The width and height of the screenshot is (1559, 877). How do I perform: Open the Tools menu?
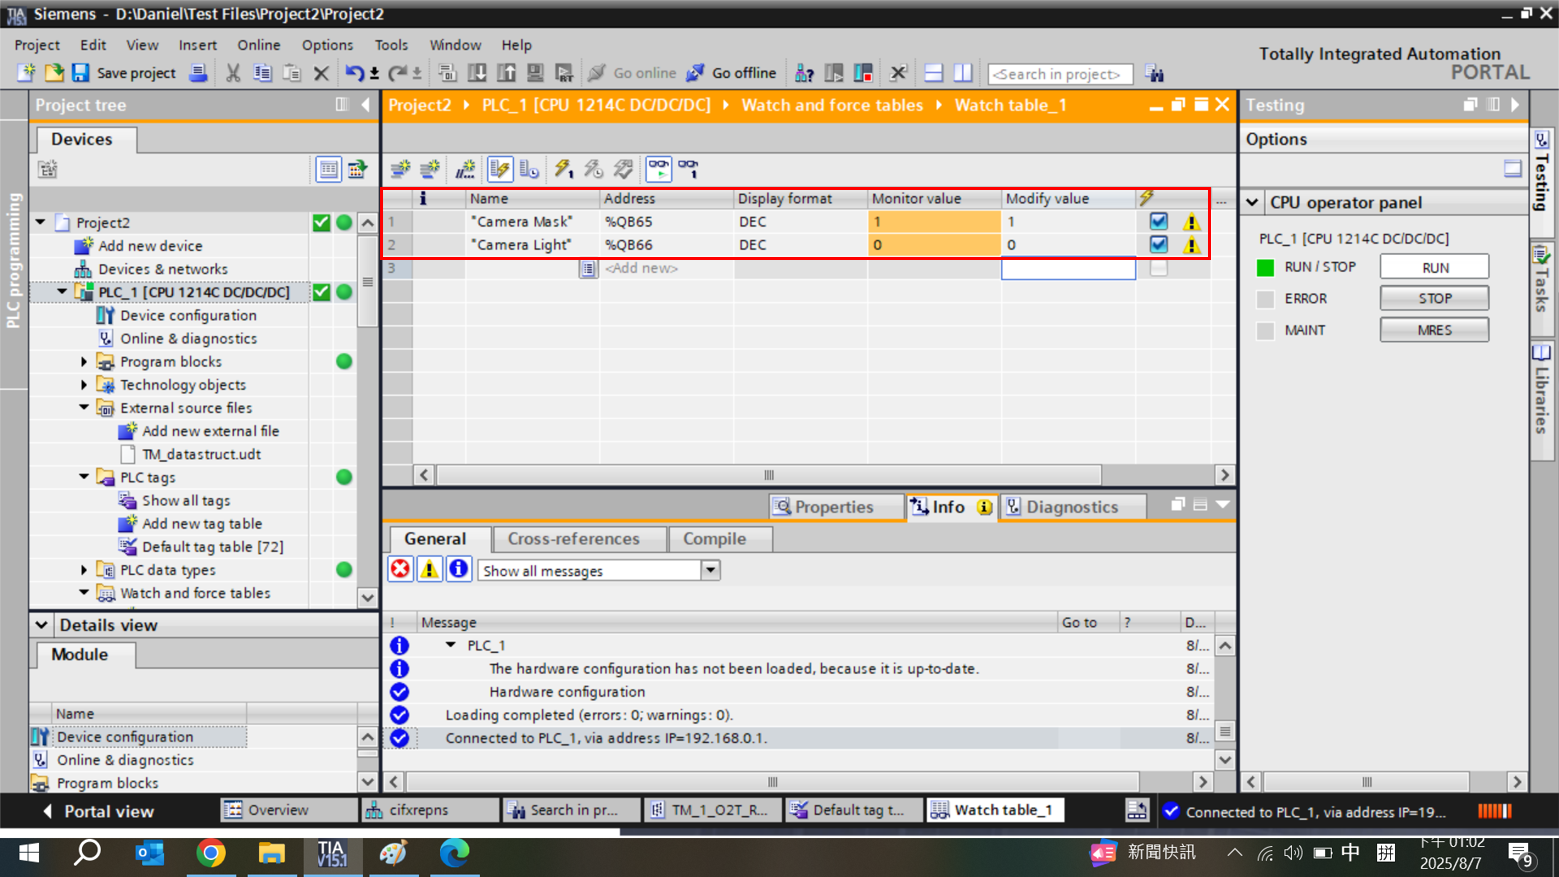391,45
